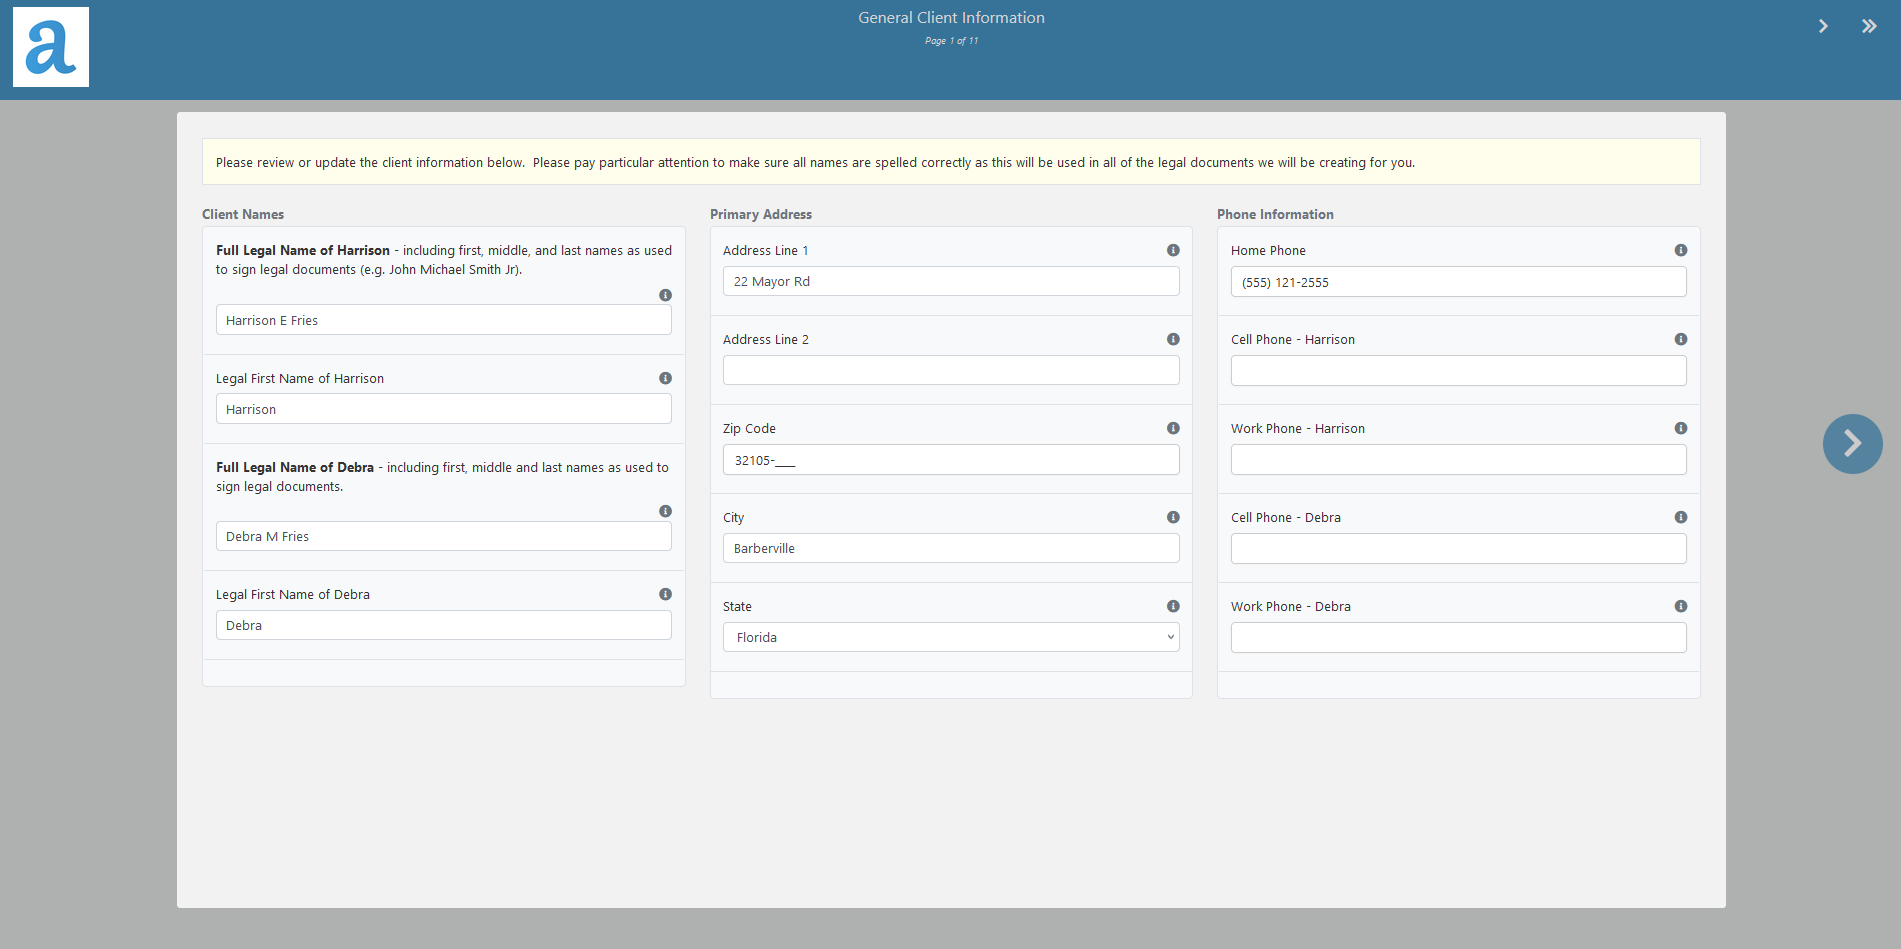Click the 'Primary Address' section heading
Image resolution: width=1901 pixels, height=949 pixels.
[761, 214]
